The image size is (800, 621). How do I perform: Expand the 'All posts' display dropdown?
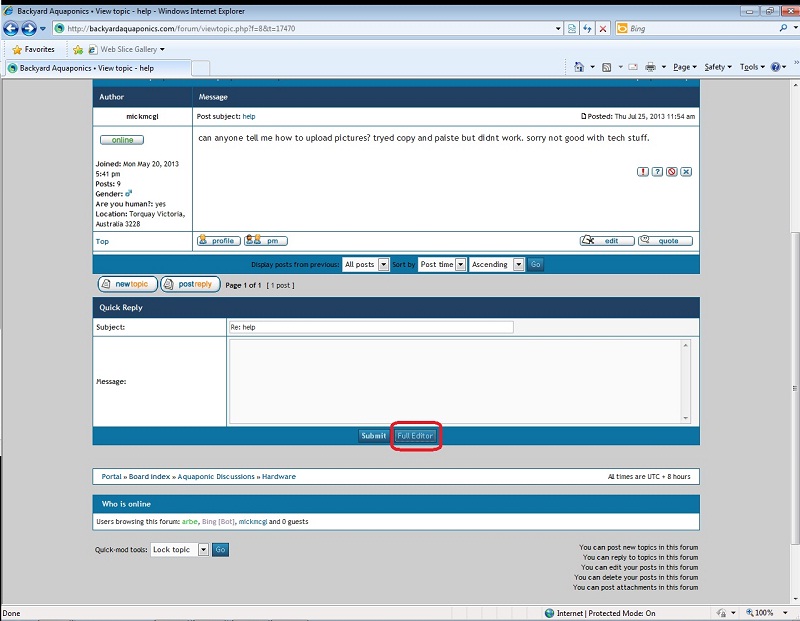[x=360, y=265]
